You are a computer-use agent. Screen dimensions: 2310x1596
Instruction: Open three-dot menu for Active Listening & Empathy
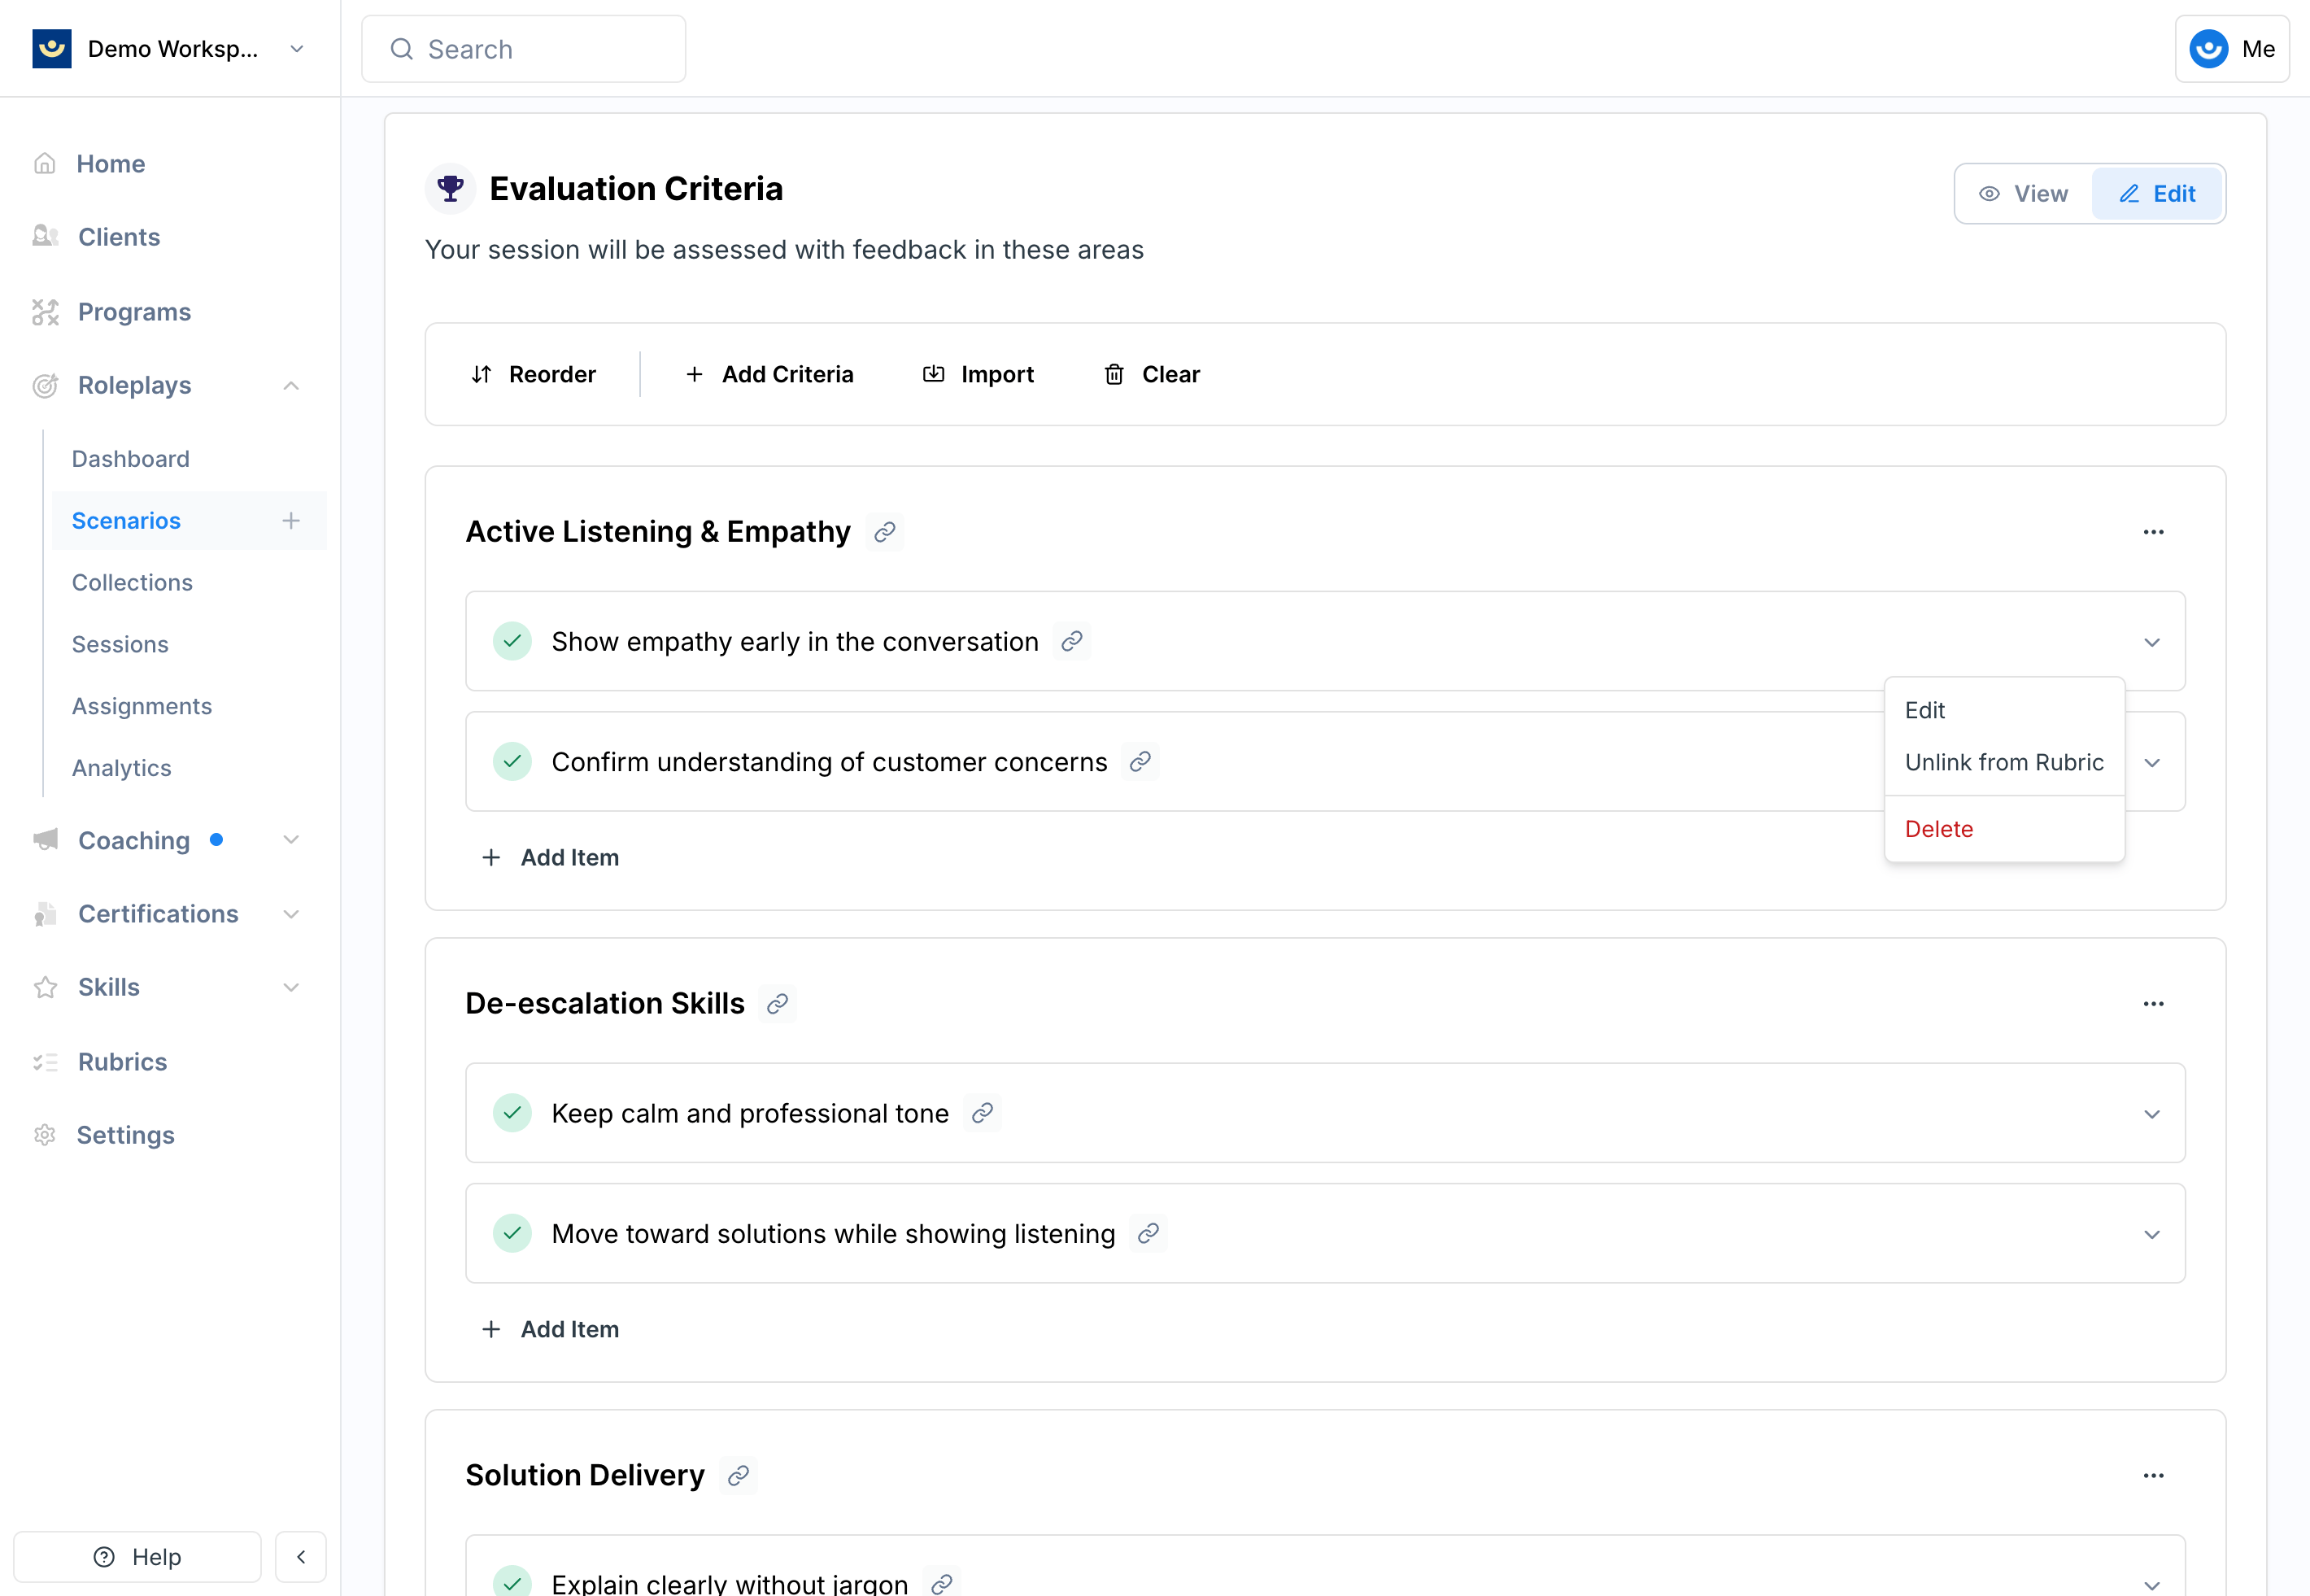[2153, 533]
